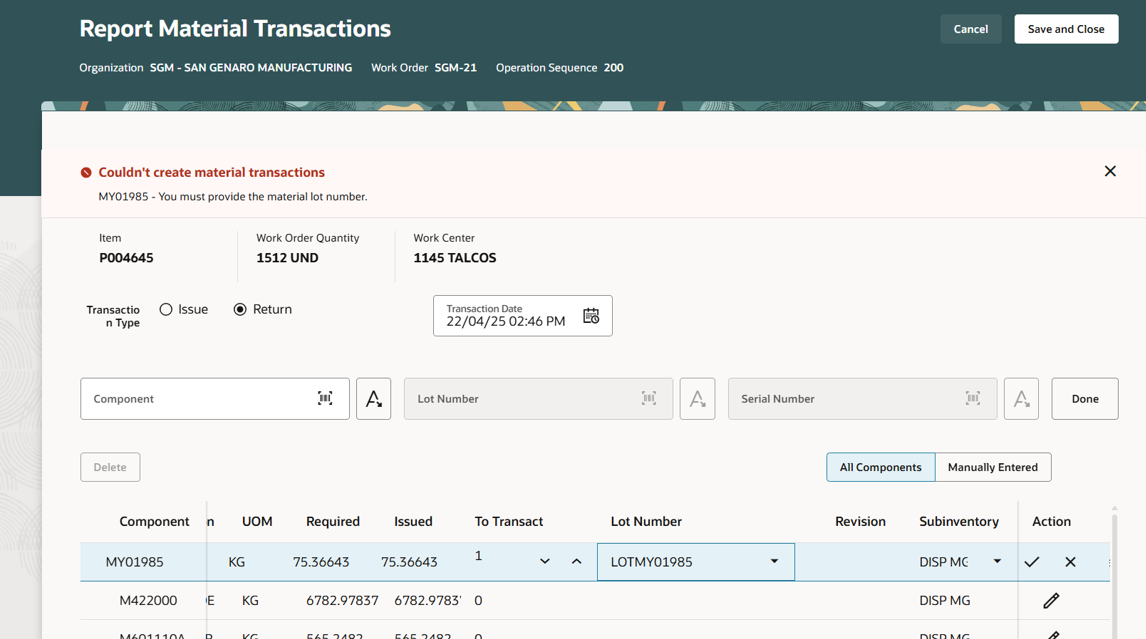Click the Serial Number barcode scan icon
This screenshot has height=639, width=1146.
[x=972, y=398]
